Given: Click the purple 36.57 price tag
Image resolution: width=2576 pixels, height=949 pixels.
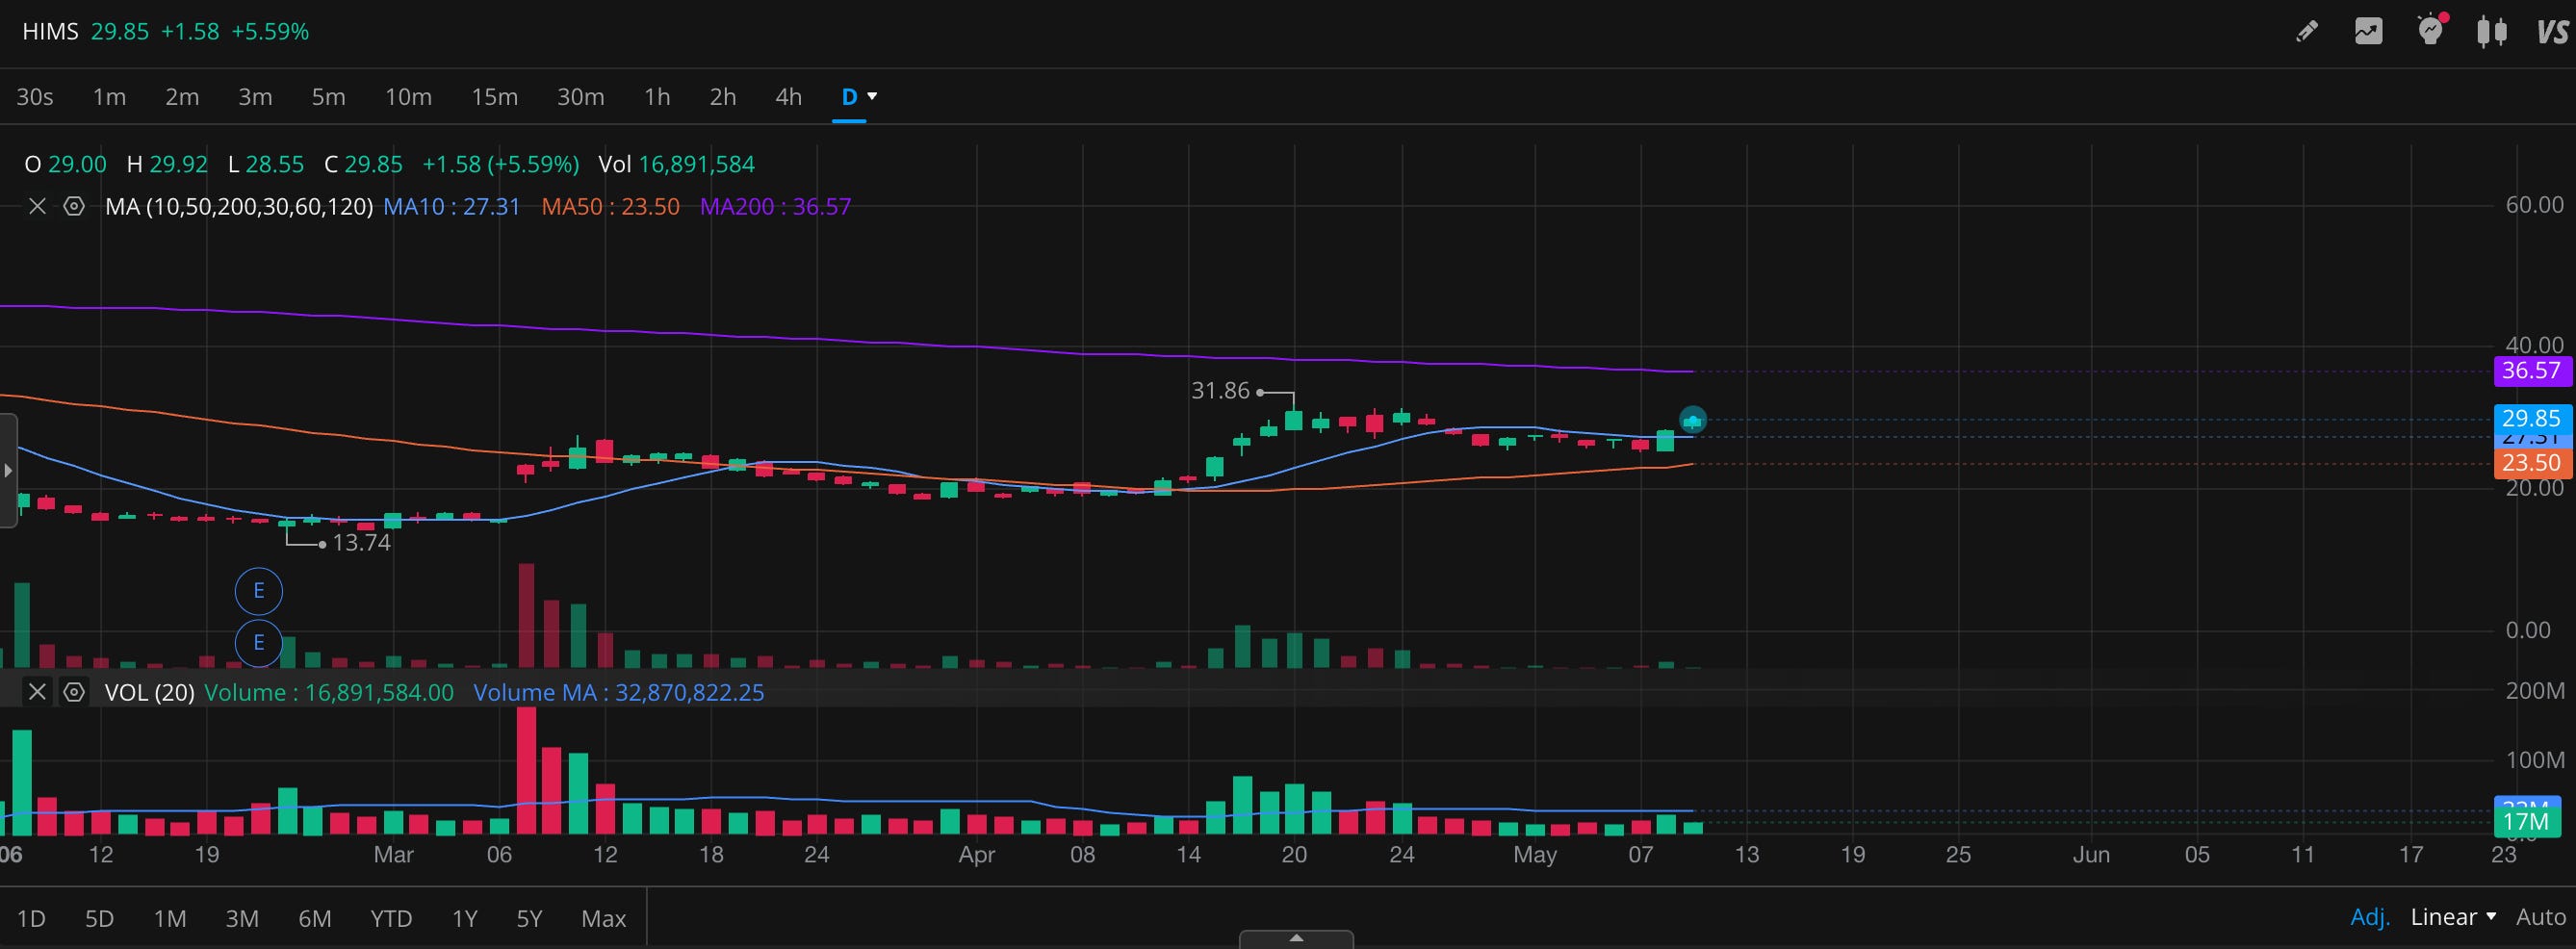Looking at the screenshot, I should click(2531, 371).
